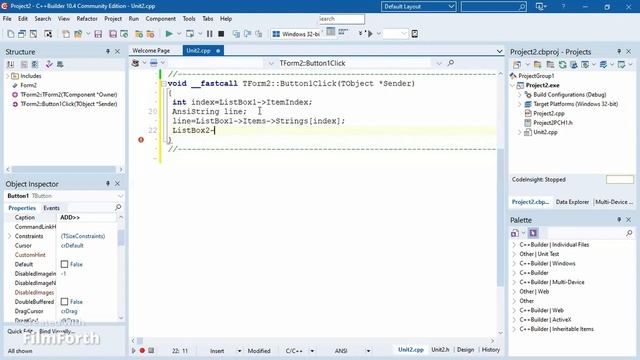Screen dimensions: 640x360
Task: Open the History tab
Action: (x=491, y=350)
